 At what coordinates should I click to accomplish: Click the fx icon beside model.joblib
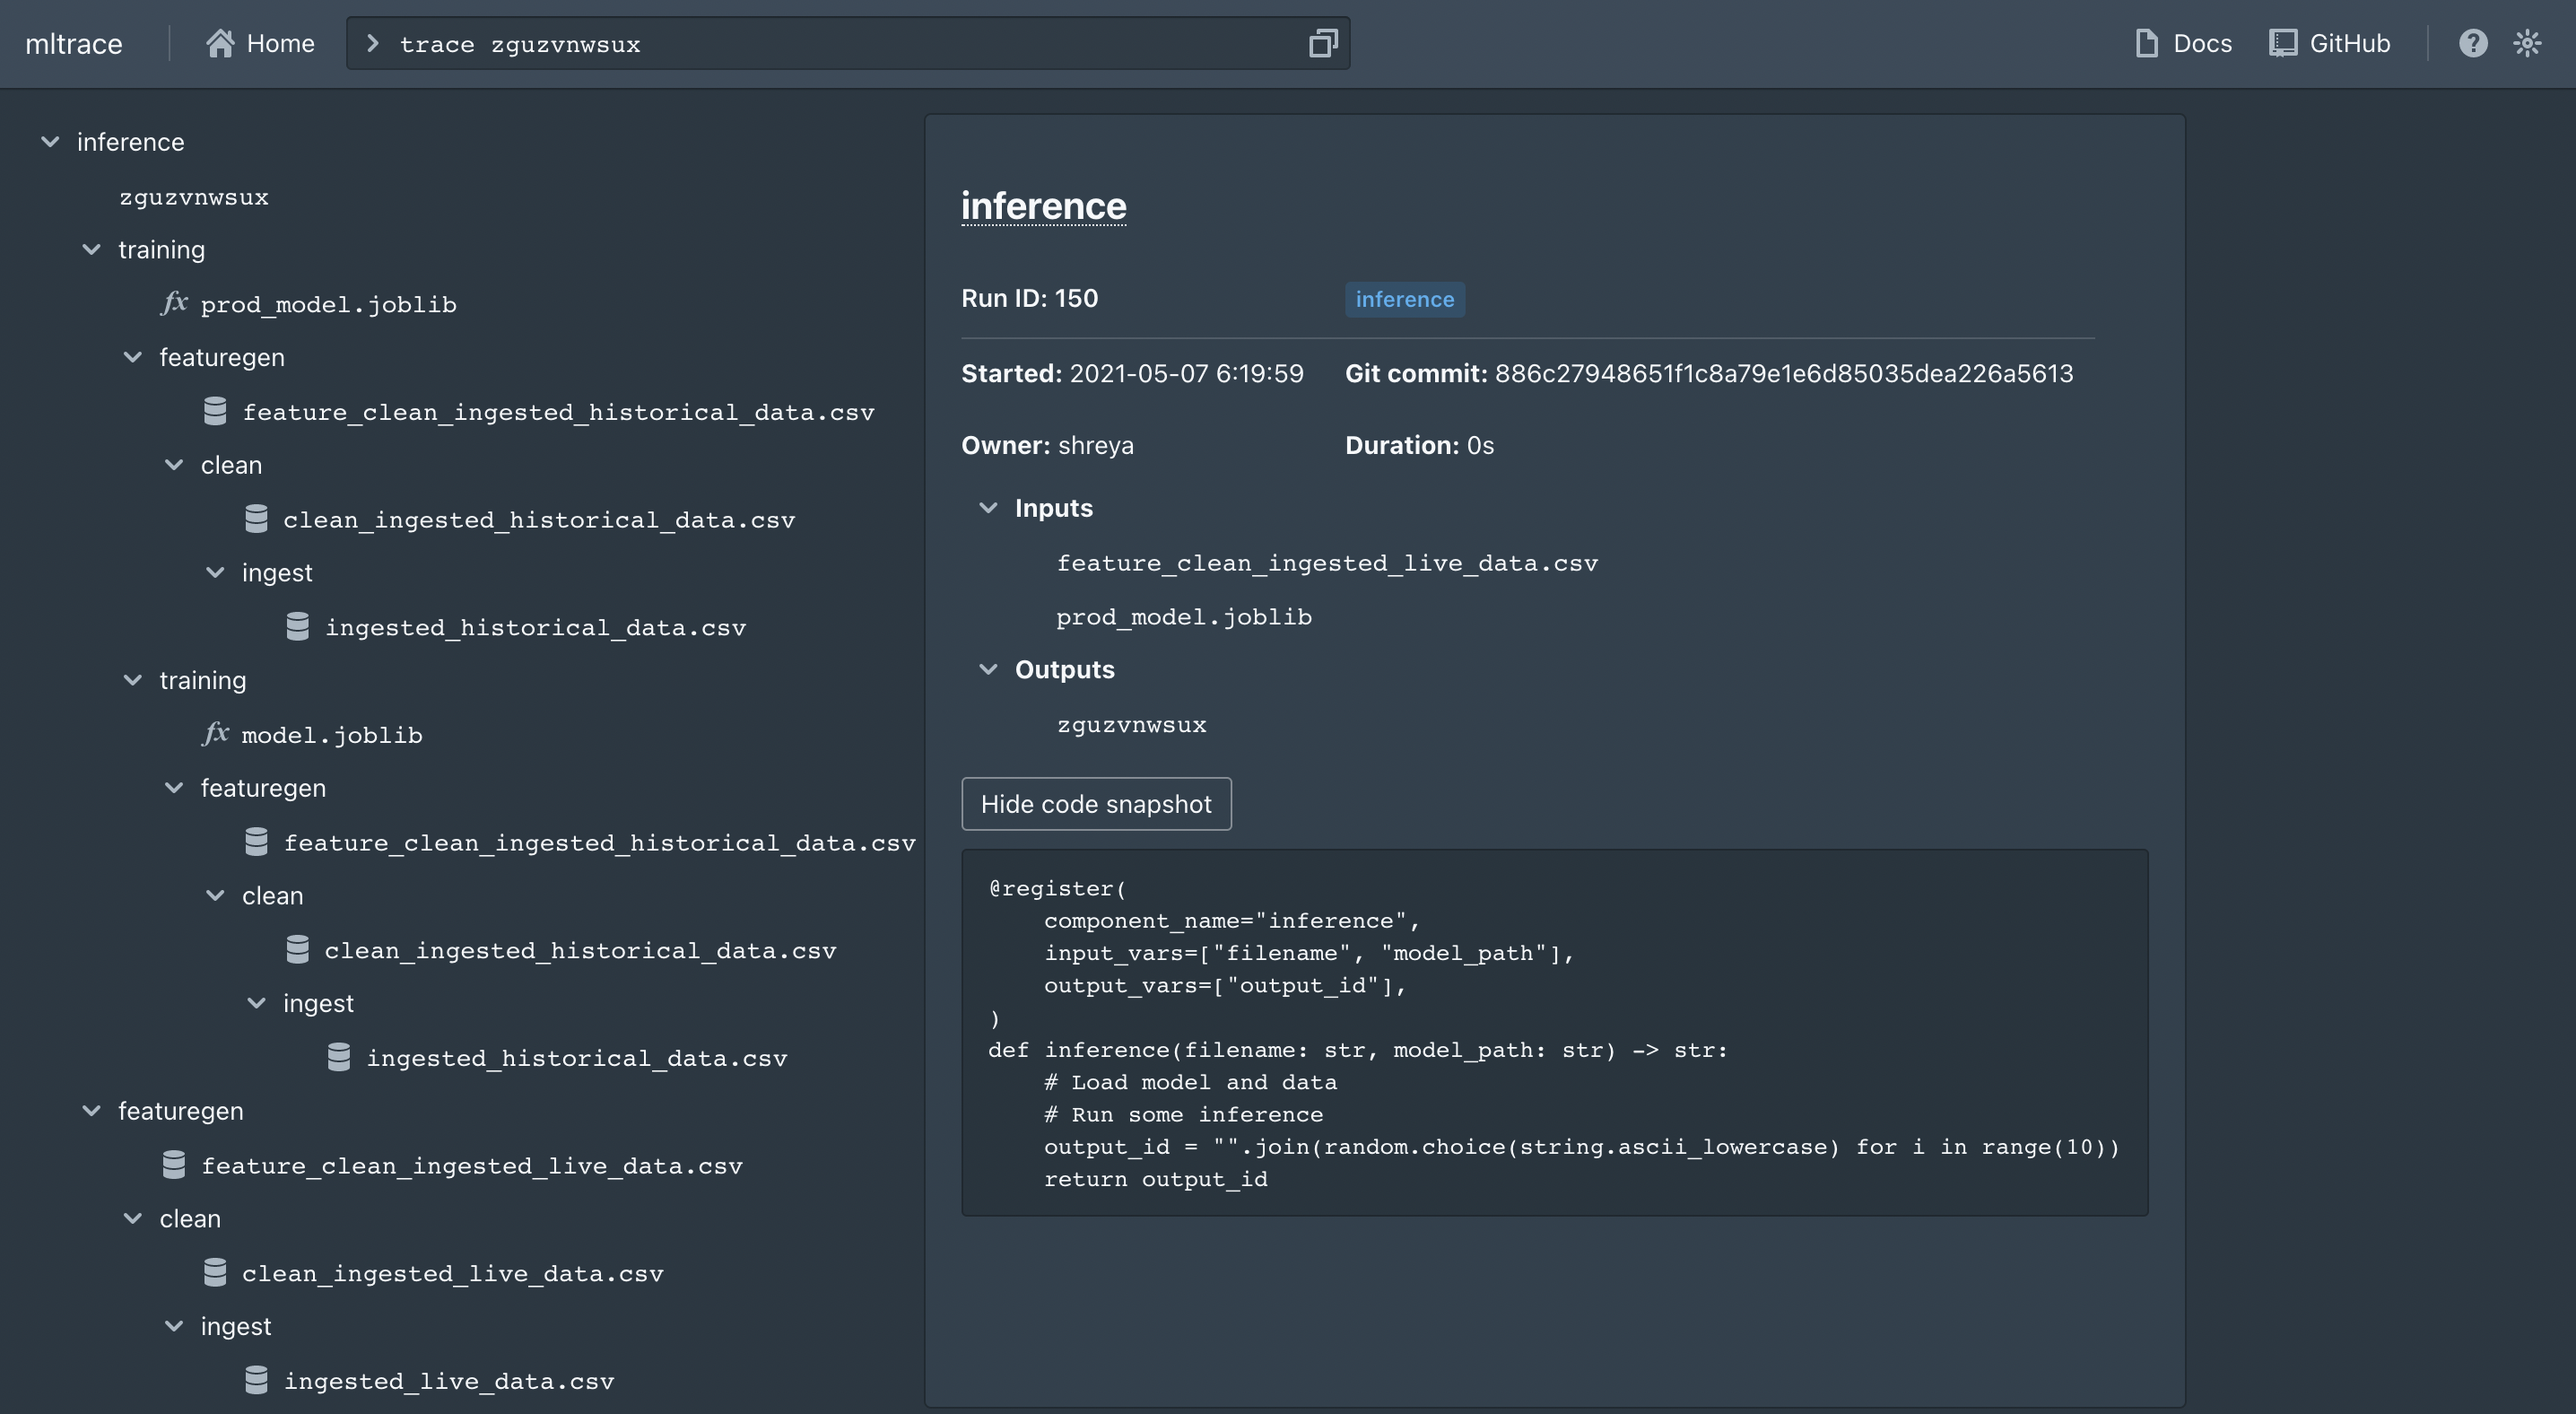pos(215,734)
